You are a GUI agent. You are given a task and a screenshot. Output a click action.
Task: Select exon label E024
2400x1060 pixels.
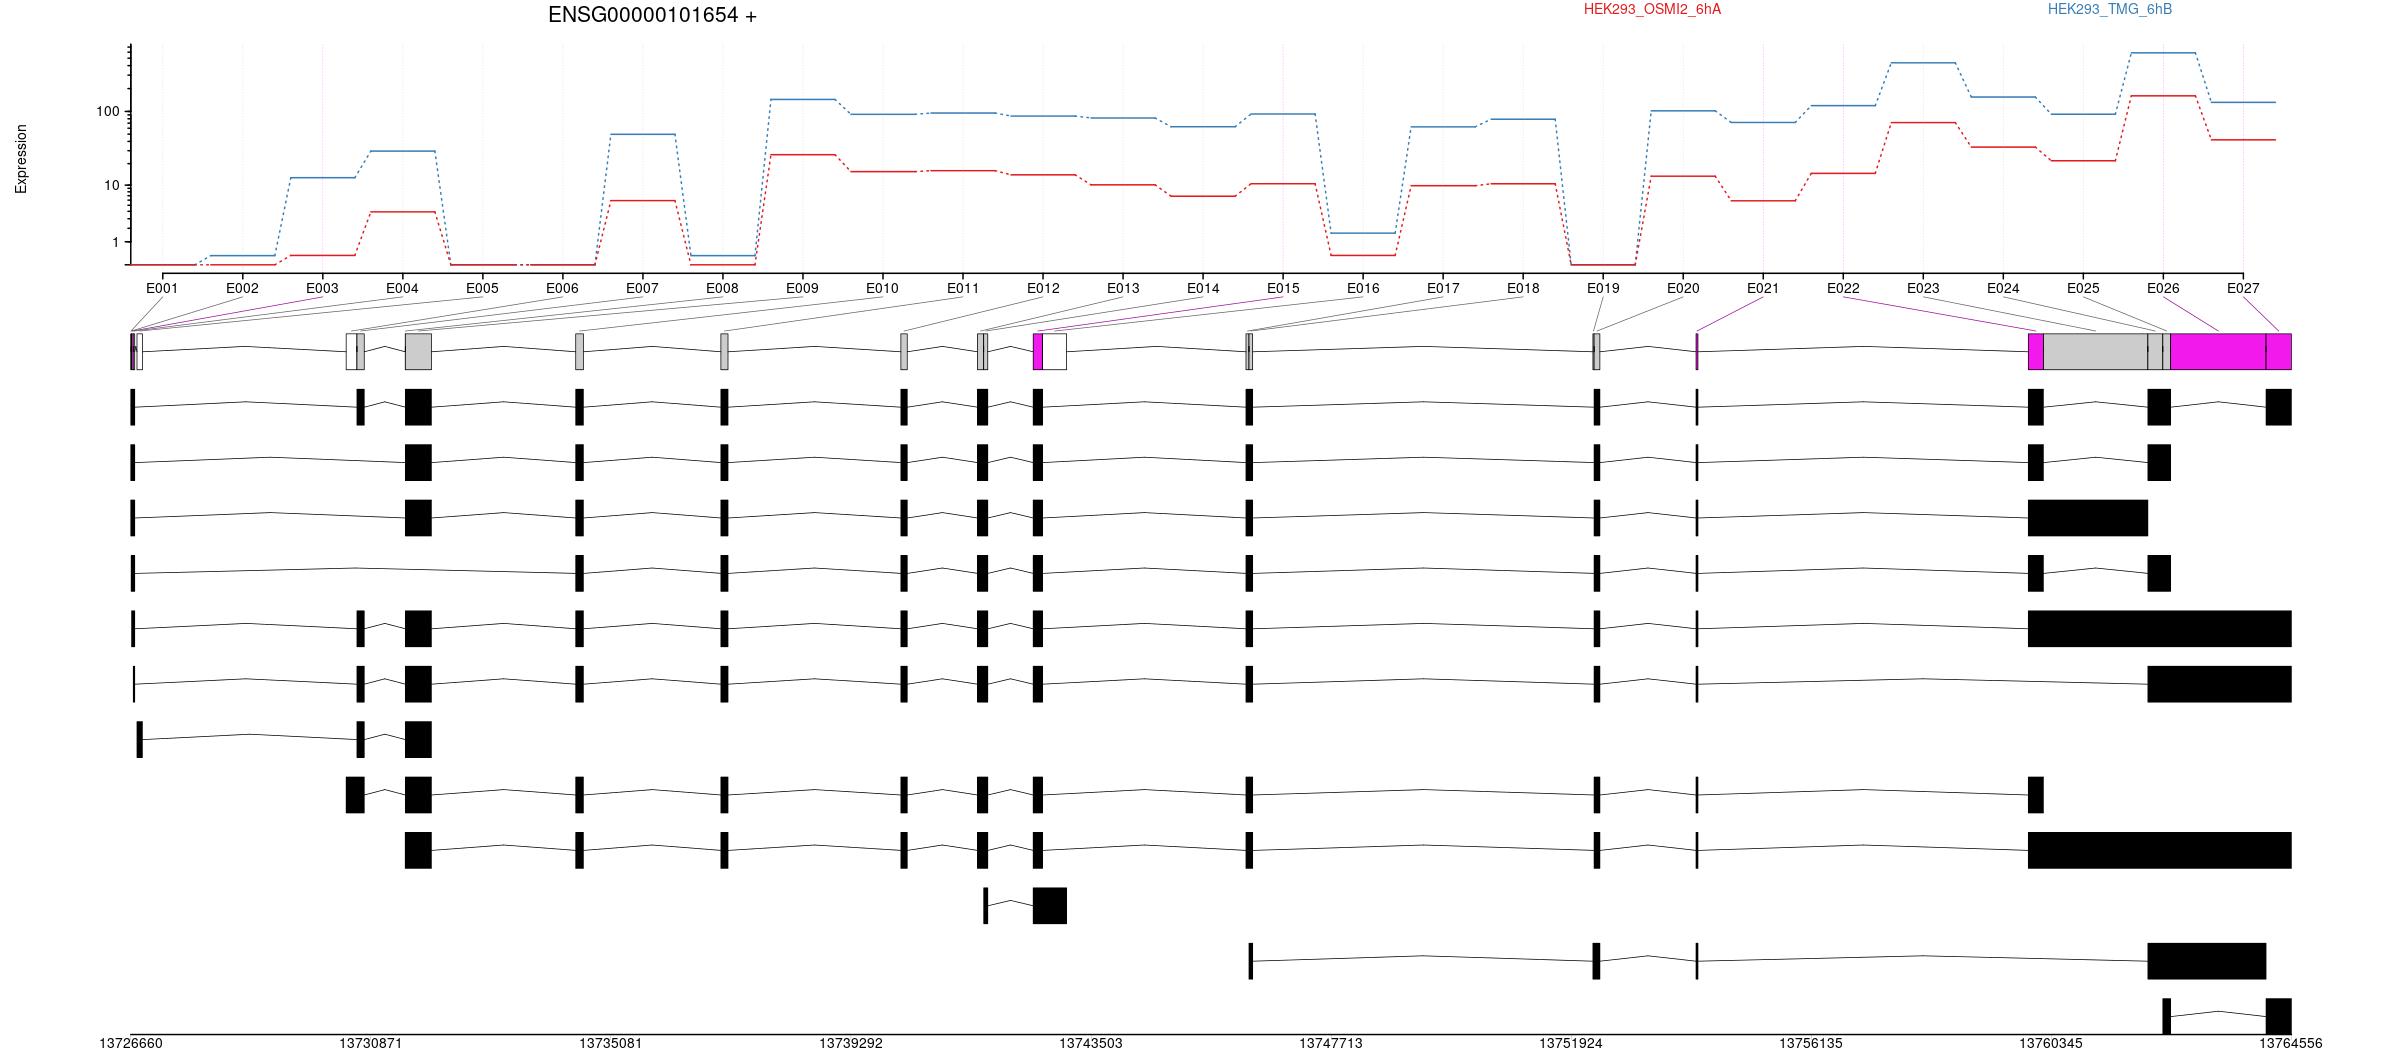pyautogui.click(x=2003, y=288)
